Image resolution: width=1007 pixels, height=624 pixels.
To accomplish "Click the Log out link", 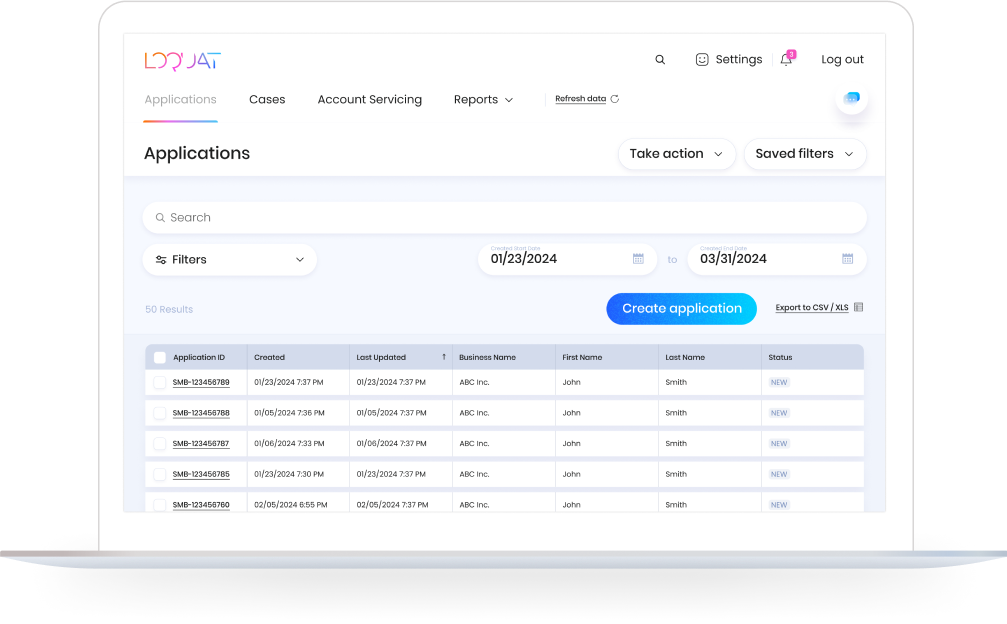I will 842,60.
